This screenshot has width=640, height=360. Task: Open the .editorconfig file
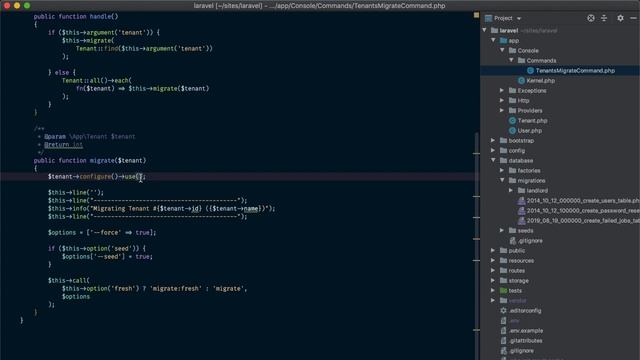pos(525,311)
